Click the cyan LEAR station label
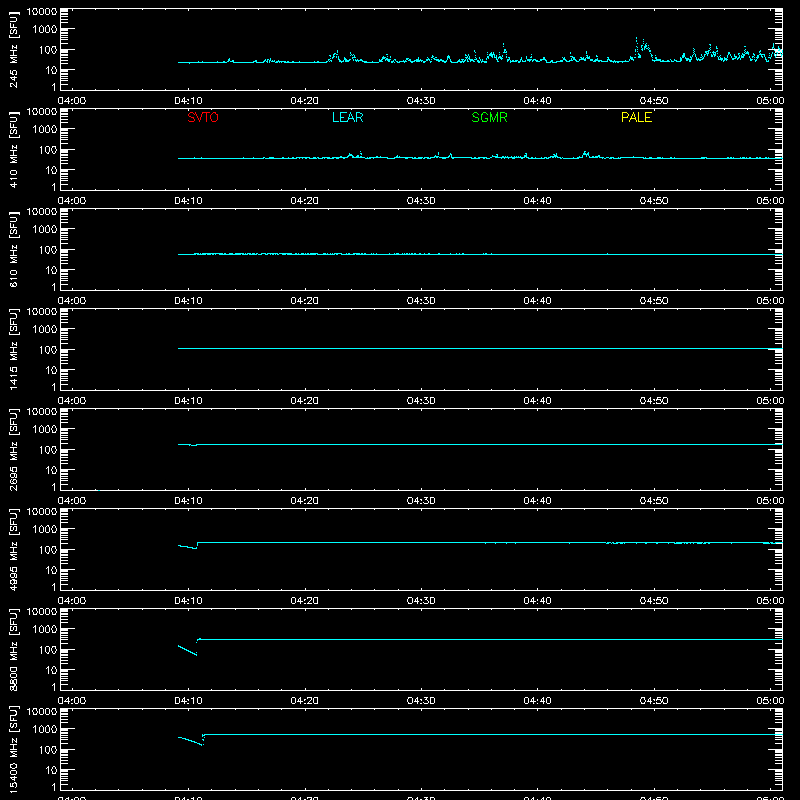The width and height of the screenshot is (800, 800). [347, 117]
